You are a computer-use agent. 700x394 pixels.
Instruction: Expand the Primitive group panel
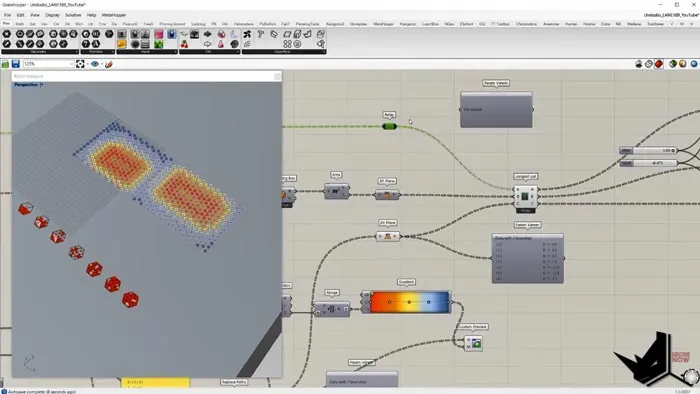point(97,52)
